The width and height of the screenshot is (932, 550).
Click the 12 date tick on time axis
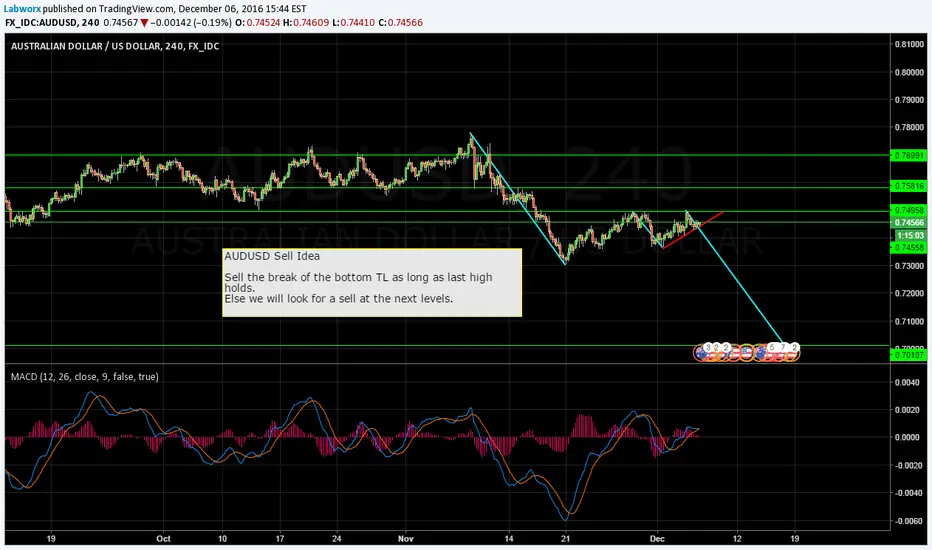737,539
